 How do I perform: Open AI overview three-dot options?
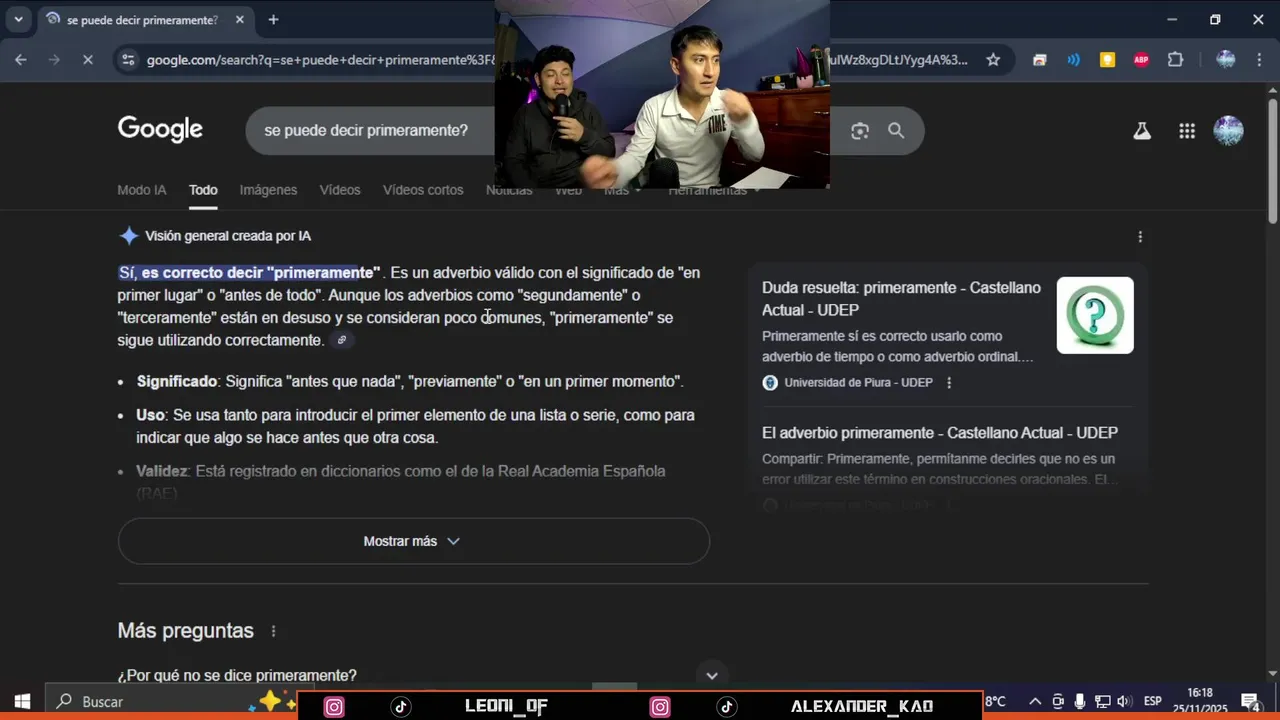(1140, 237)
